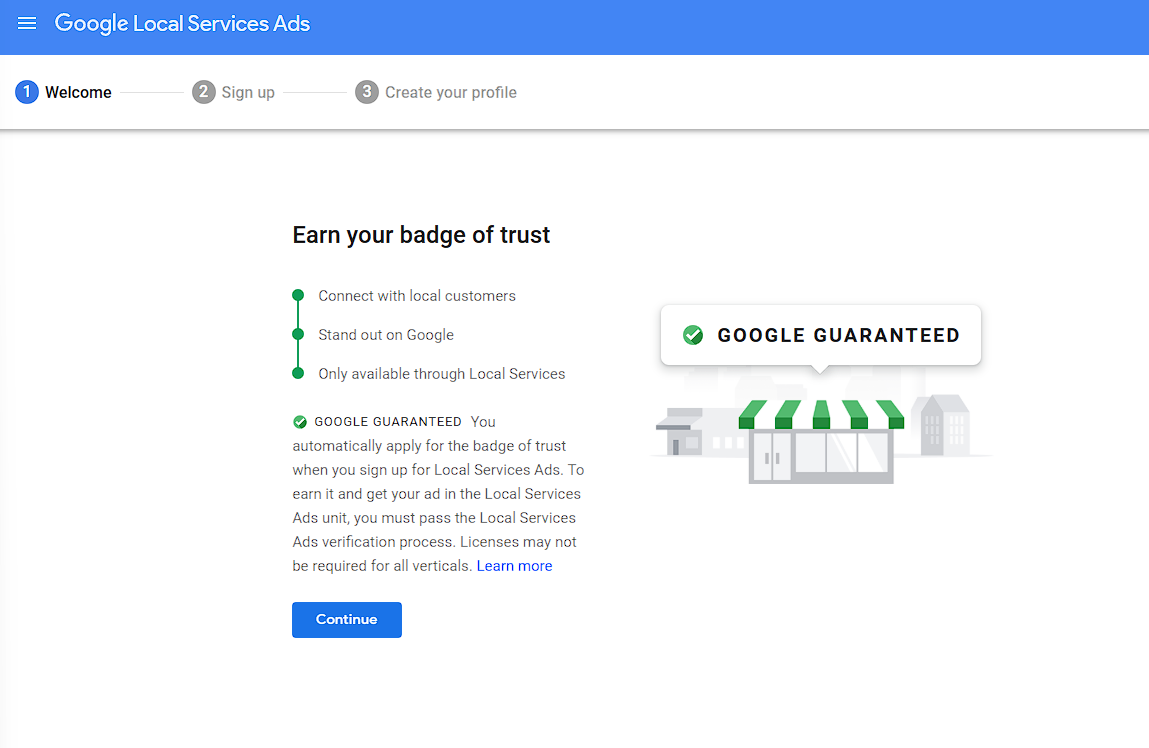
Task: Click the green bullet beside 'Stand out on Google'
Action: pos(298,334)
